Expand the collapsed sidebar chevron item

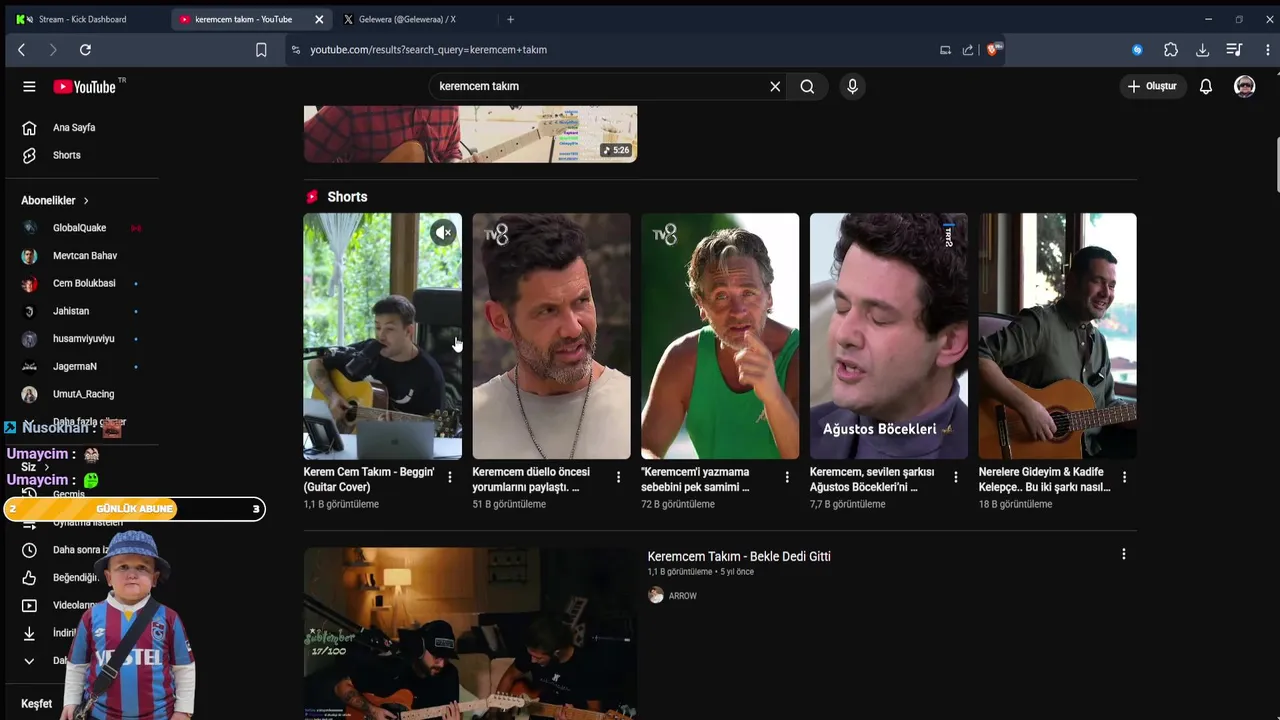point(29,661)
